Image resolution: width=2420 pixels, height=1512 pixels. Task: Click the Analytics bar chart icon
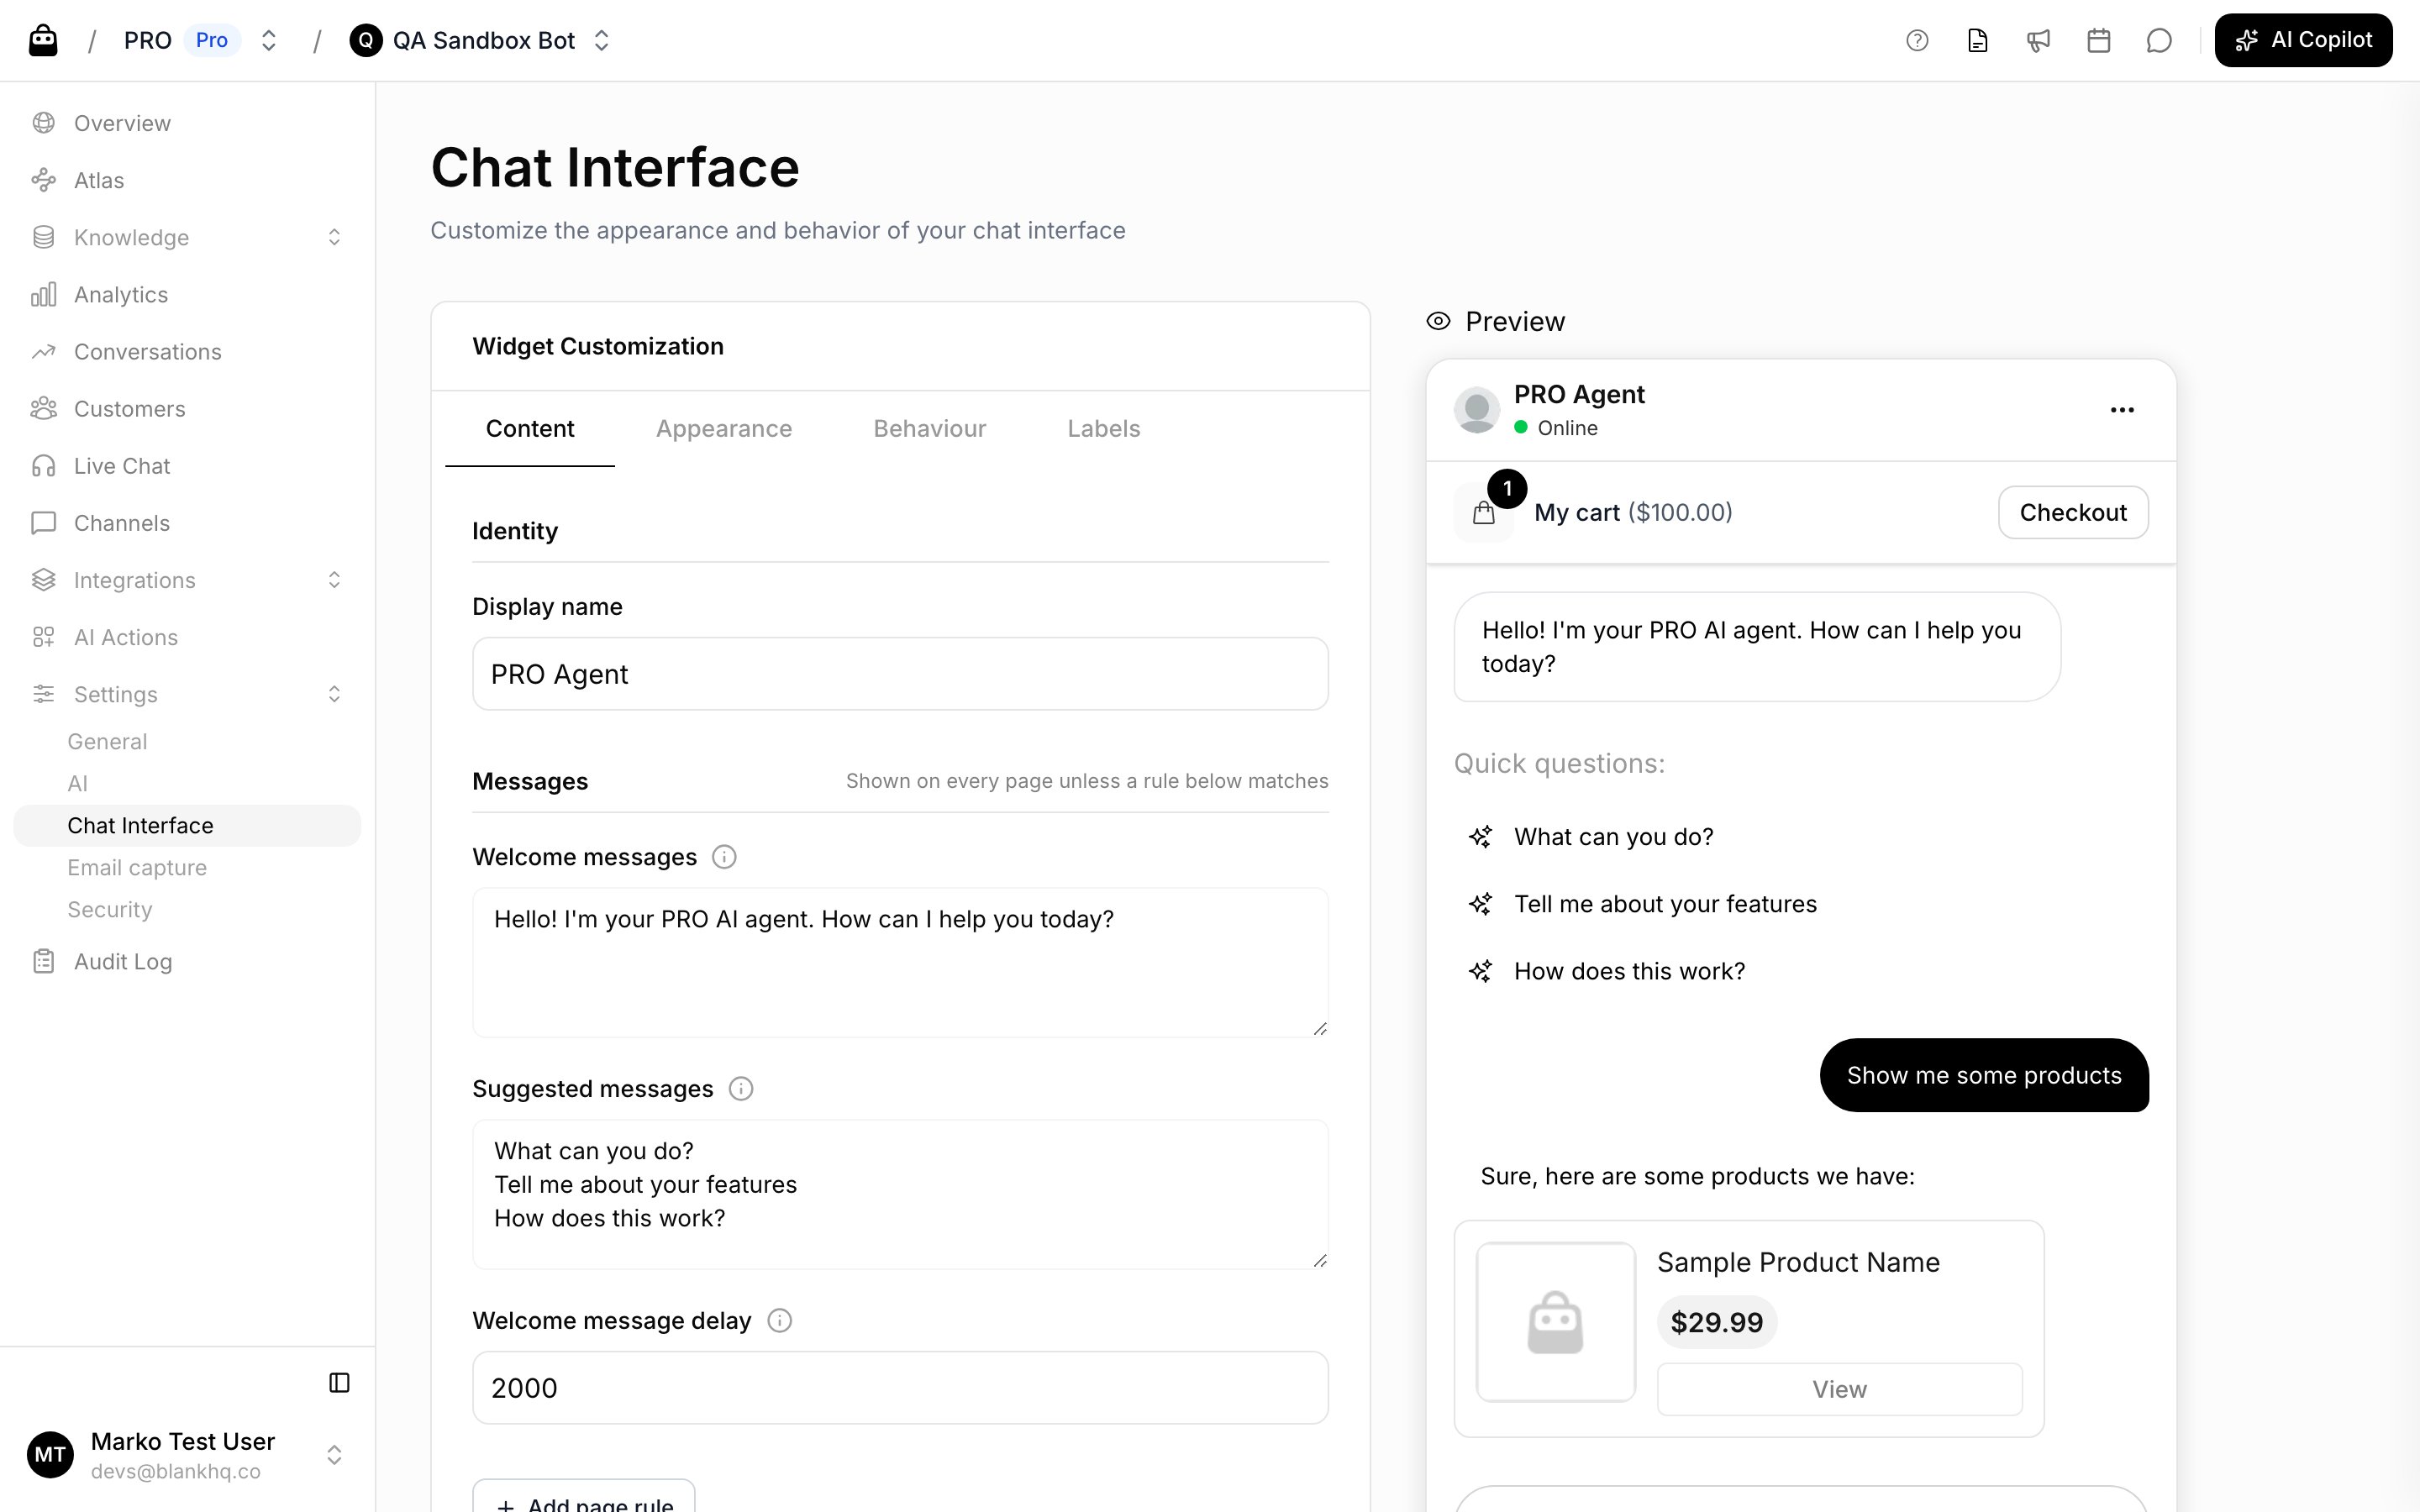[43, 294]
